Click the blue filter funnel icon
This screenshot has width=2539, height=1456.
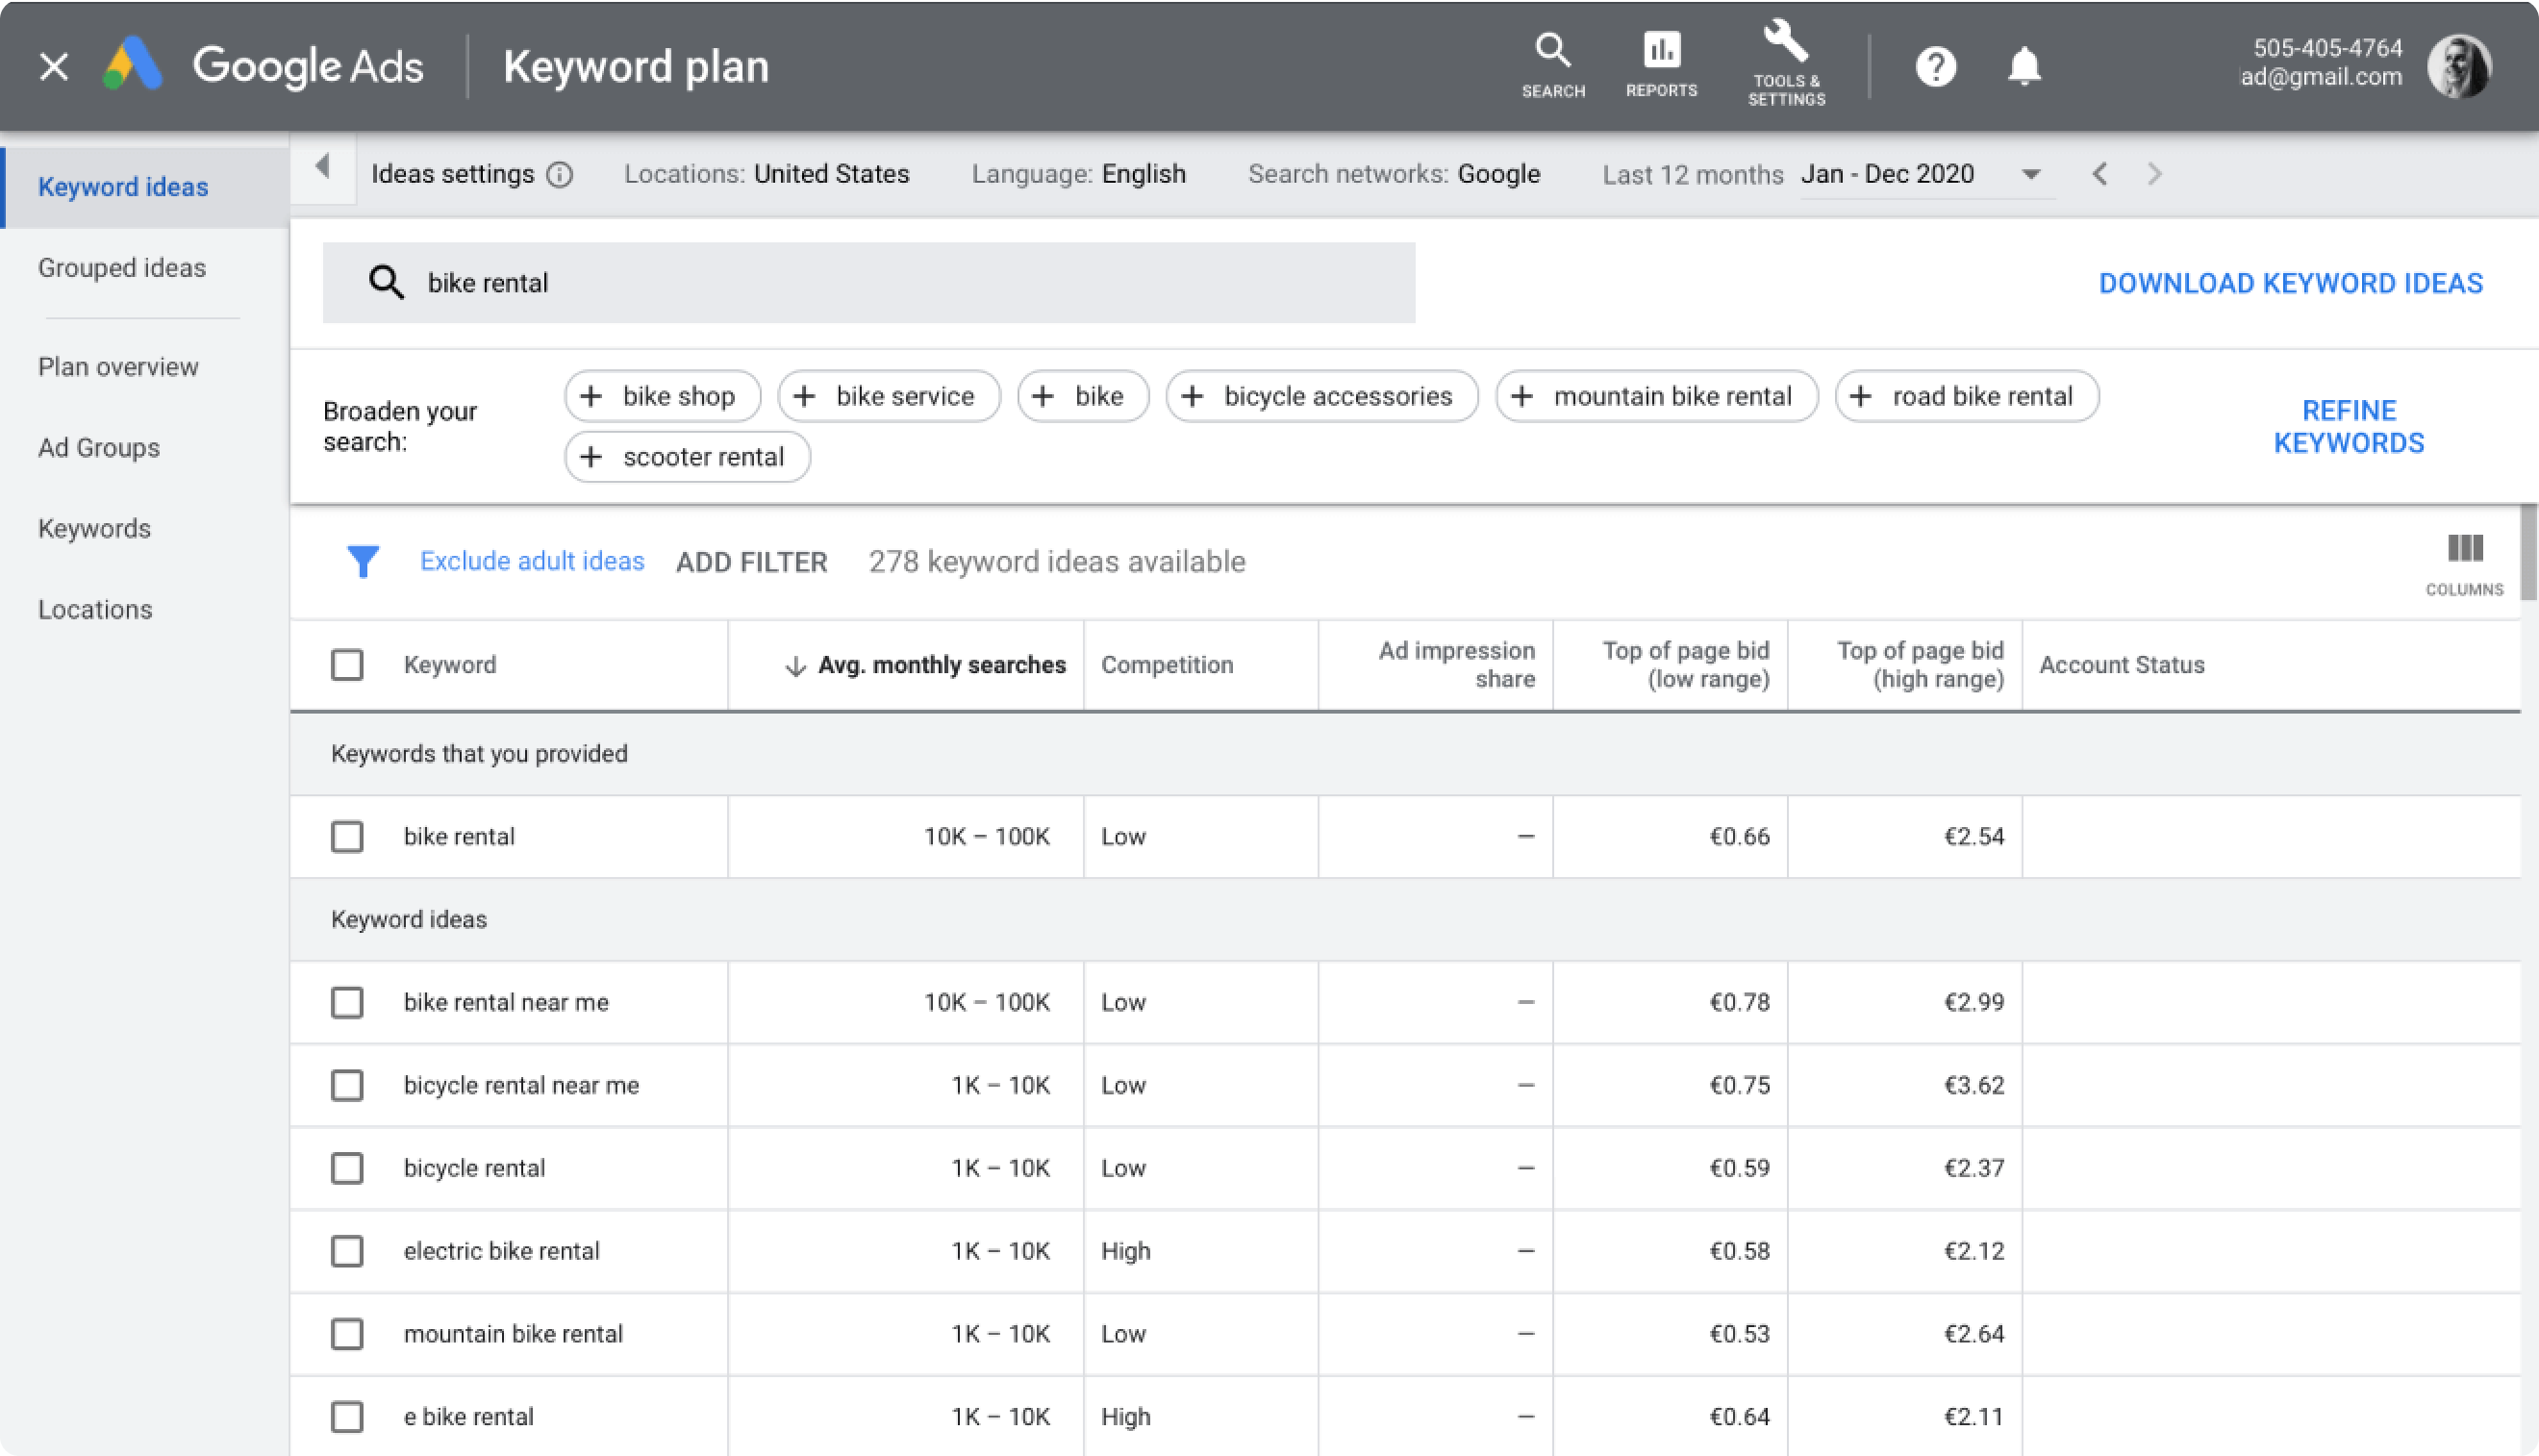[363, 562]
